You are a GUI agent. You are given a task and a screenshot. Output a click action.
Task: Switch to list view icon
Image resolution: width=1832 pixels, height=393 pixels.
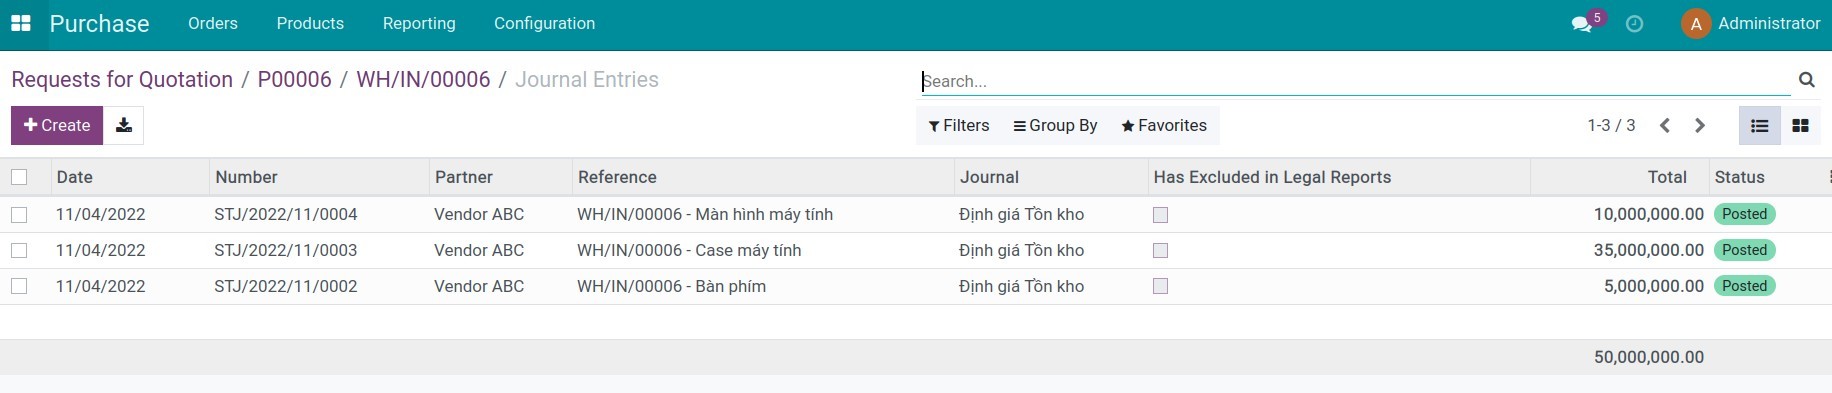[x=1760, y=125]
